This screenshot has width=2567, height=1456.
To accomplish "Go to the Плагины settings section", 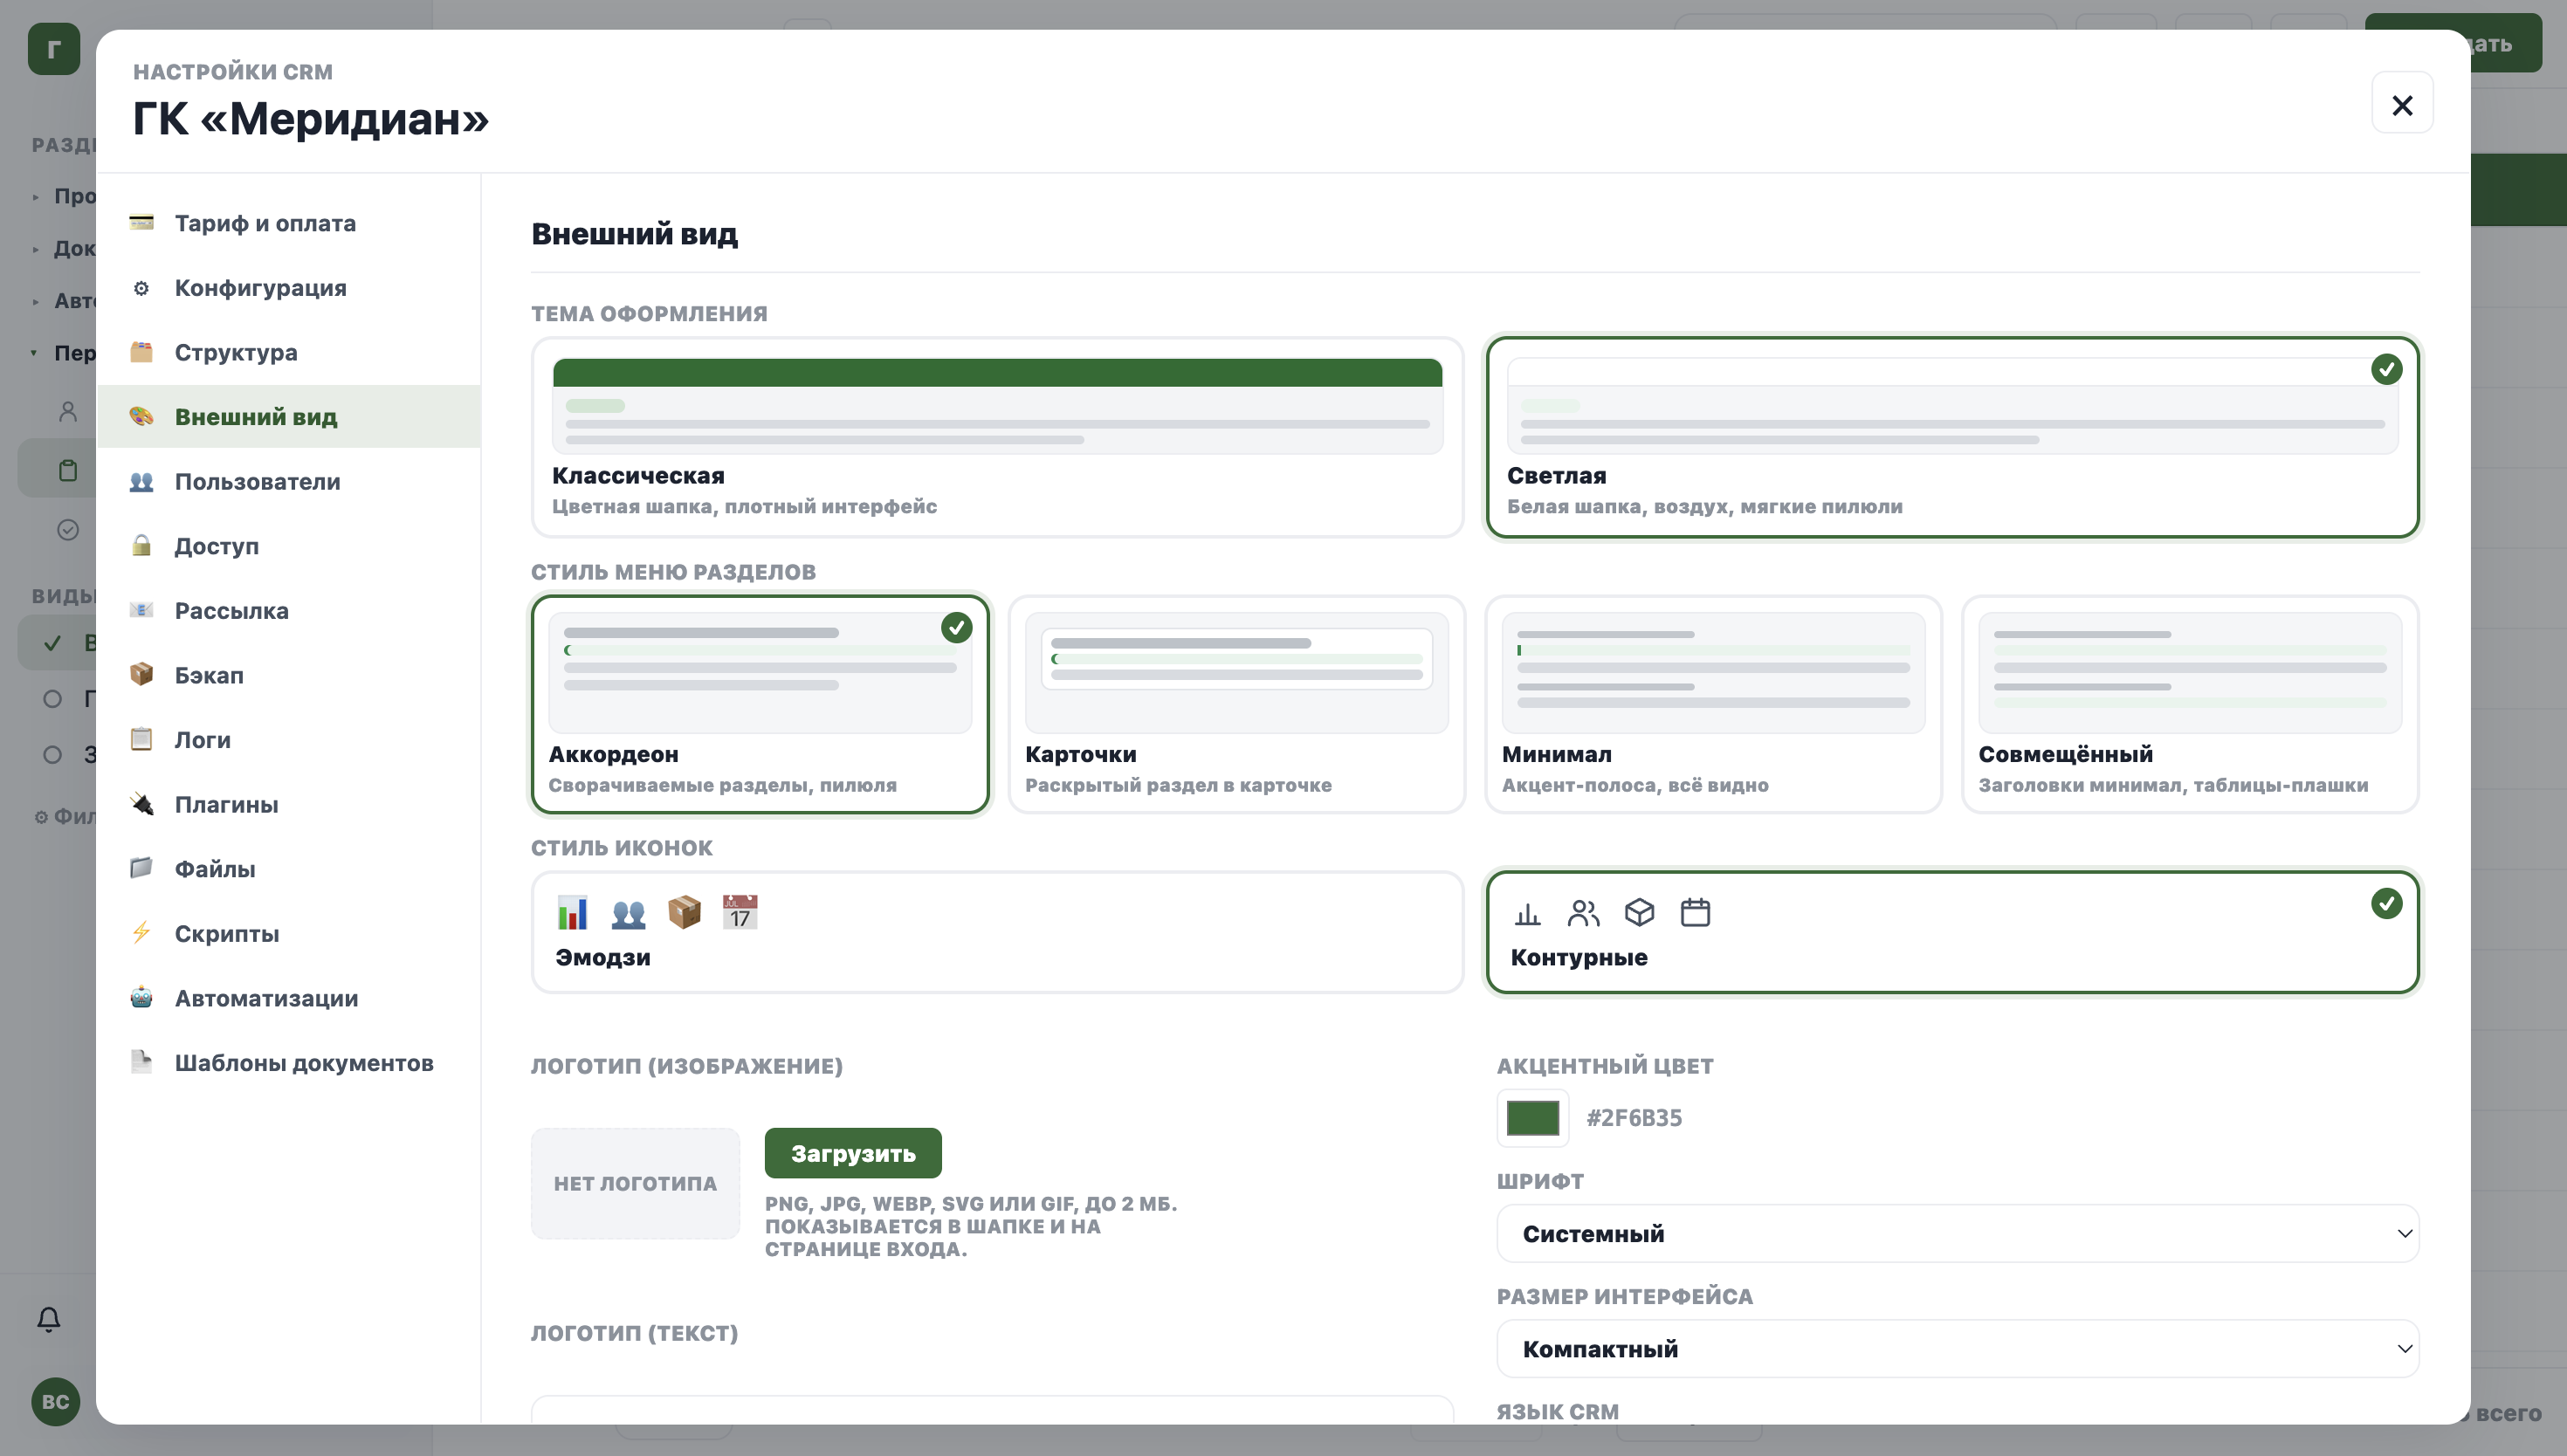I will point(289,804).
